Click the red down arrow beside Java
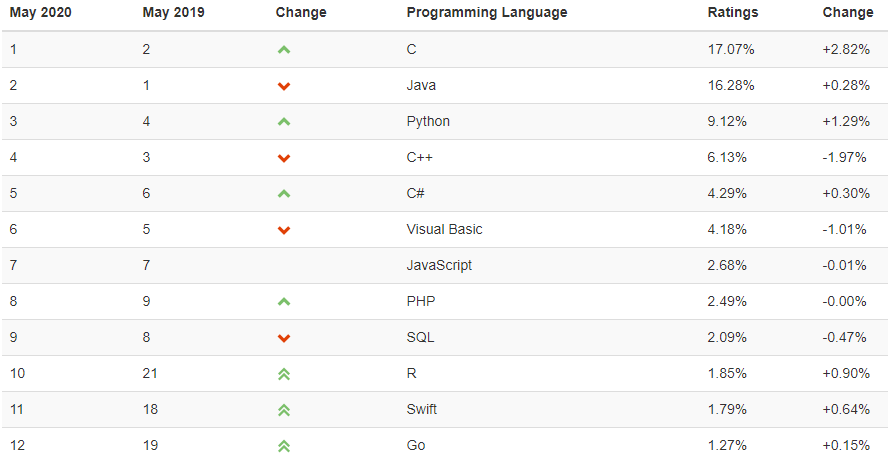 (283, 86)
